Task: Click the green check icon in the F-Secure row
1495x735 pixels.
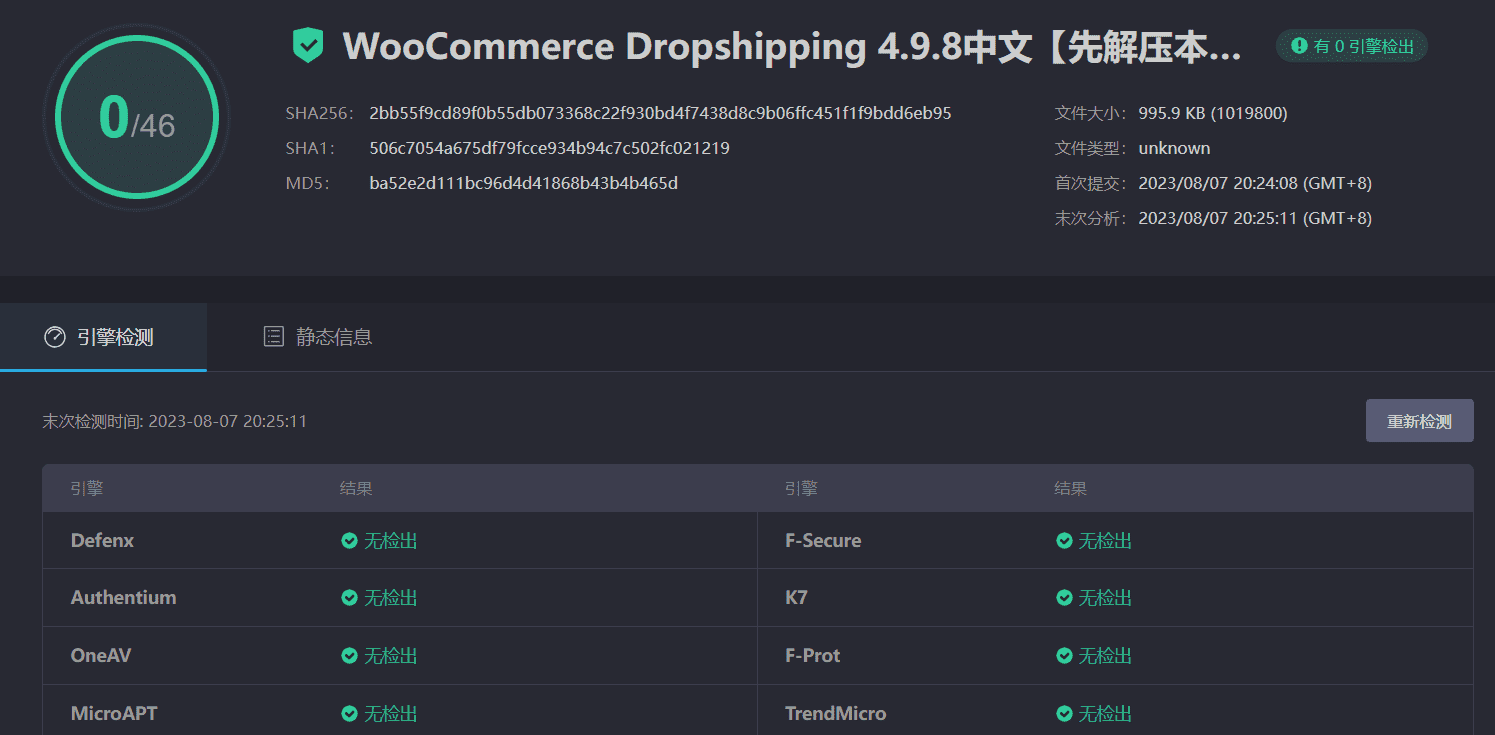Action: [x=1064, y=541]
